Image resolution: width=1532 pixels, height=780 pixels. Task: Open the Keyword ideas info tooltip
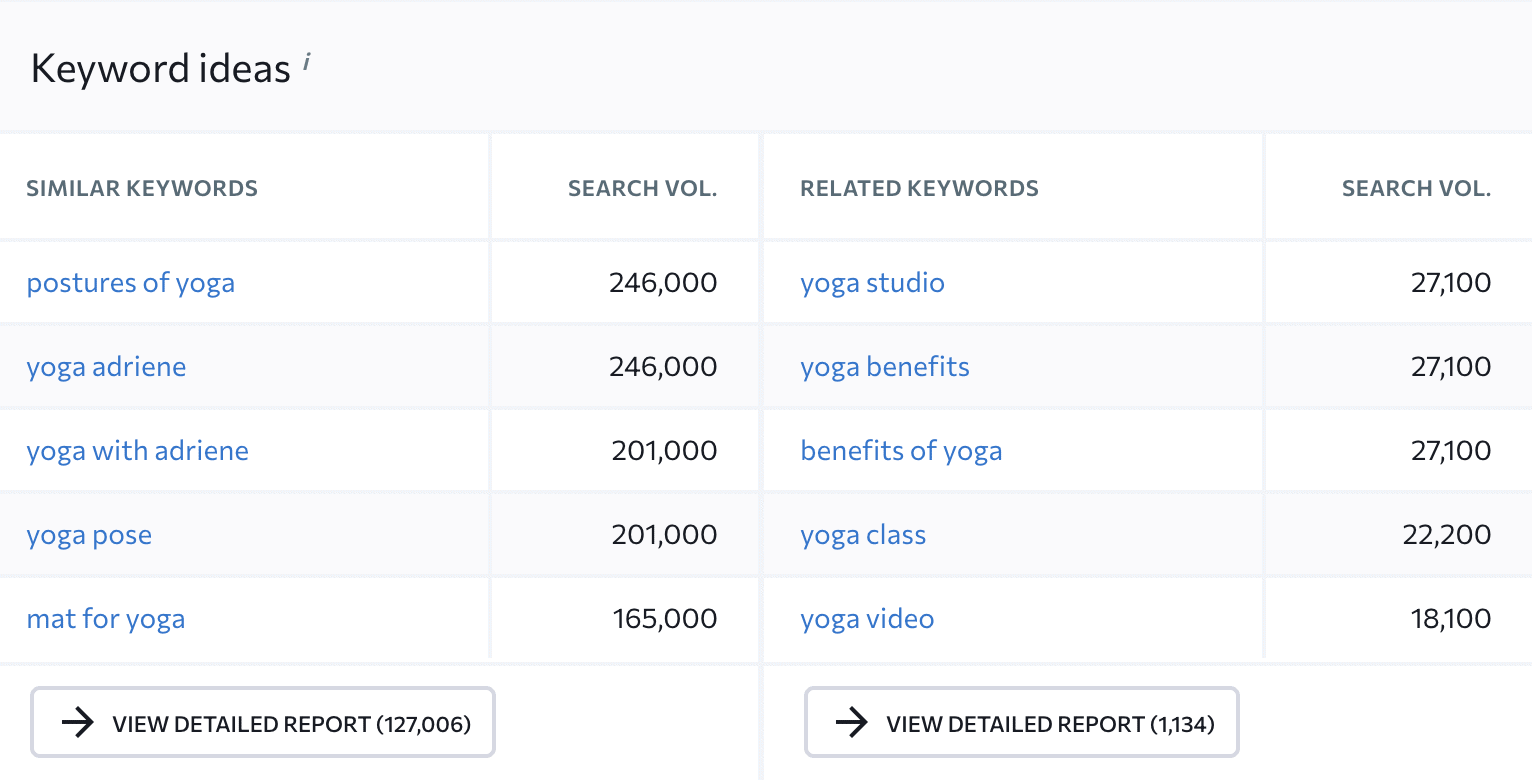click(x=306, y=62)
